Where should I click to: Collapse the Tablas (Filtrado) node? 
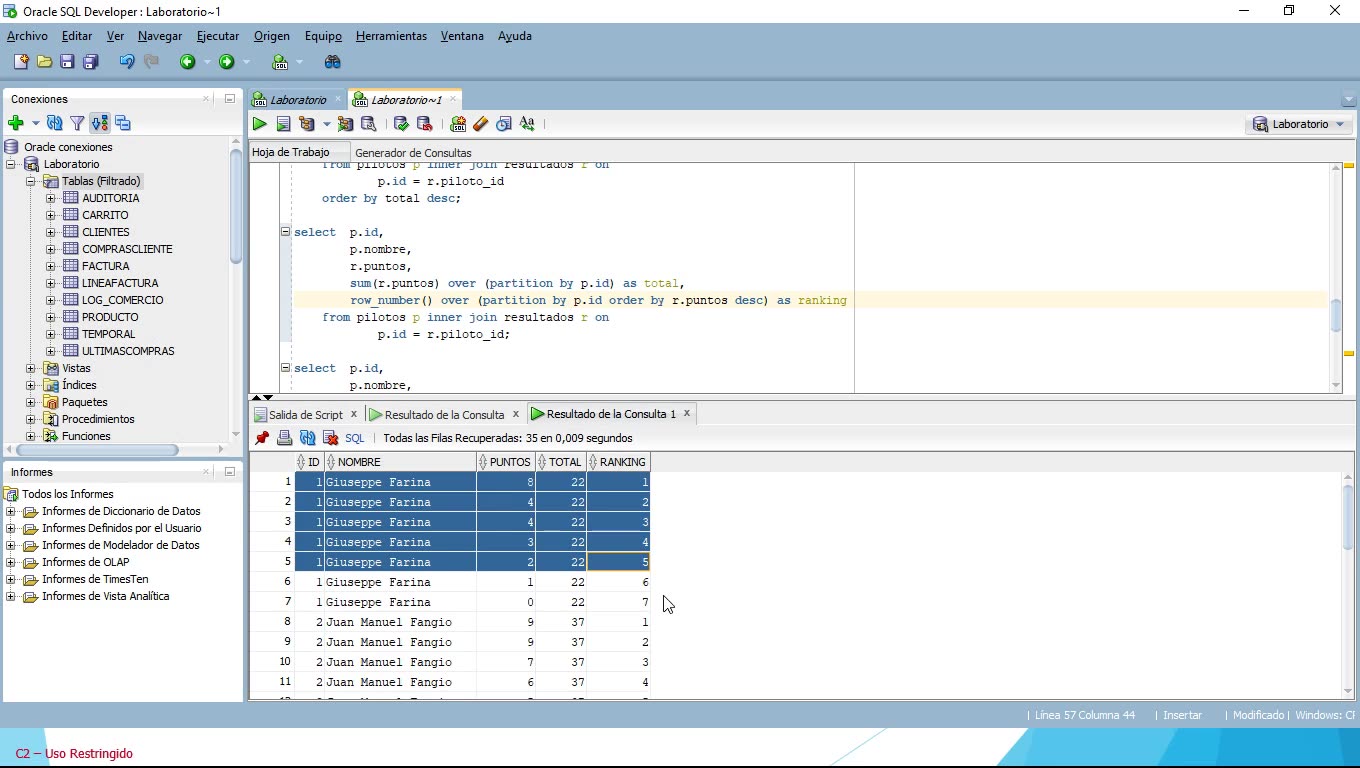pyautogui.click(x=30, y=181)
